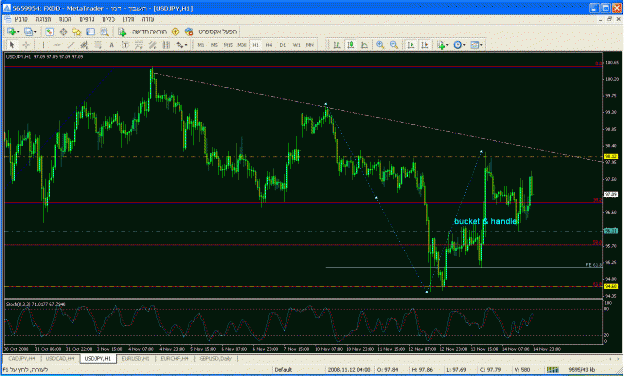Switch chart to M1 timeframe
The image size is (625, 376).
click(x=201, y=45)
